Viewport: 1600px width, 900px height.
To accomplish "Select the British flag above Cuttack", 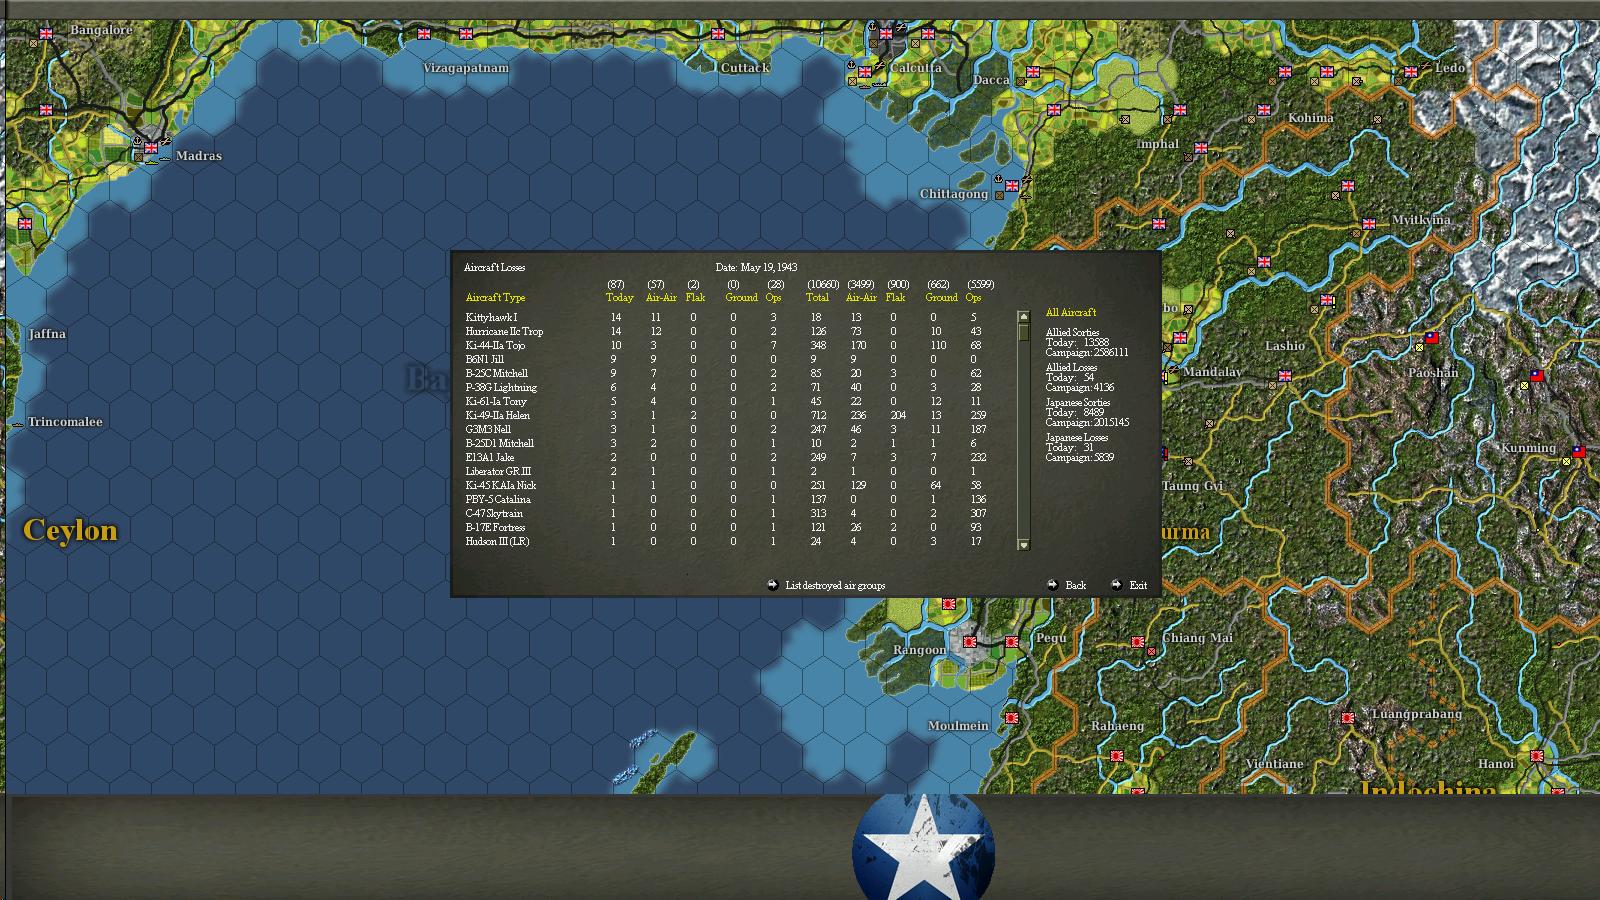I will pyautogui.click(x=717, y=34).
